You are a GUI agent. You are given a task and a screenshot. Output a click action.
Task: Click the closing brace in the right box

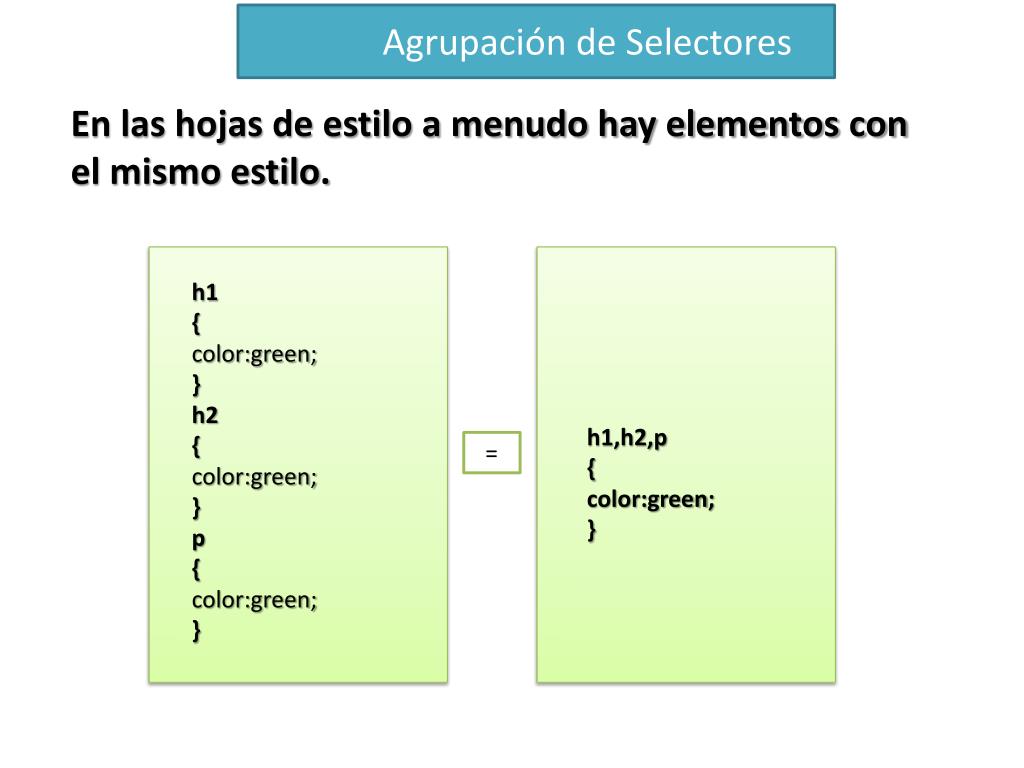(591, 530)
